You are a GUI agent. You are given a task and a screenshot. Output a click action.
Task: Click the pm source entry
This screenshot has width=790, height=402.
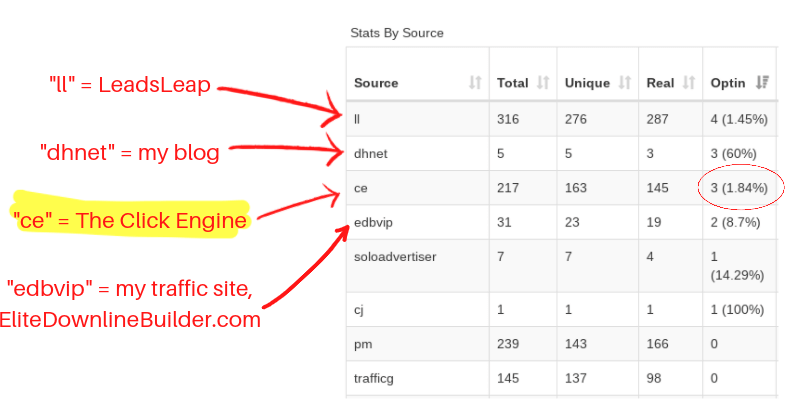(x=363, y=345)
